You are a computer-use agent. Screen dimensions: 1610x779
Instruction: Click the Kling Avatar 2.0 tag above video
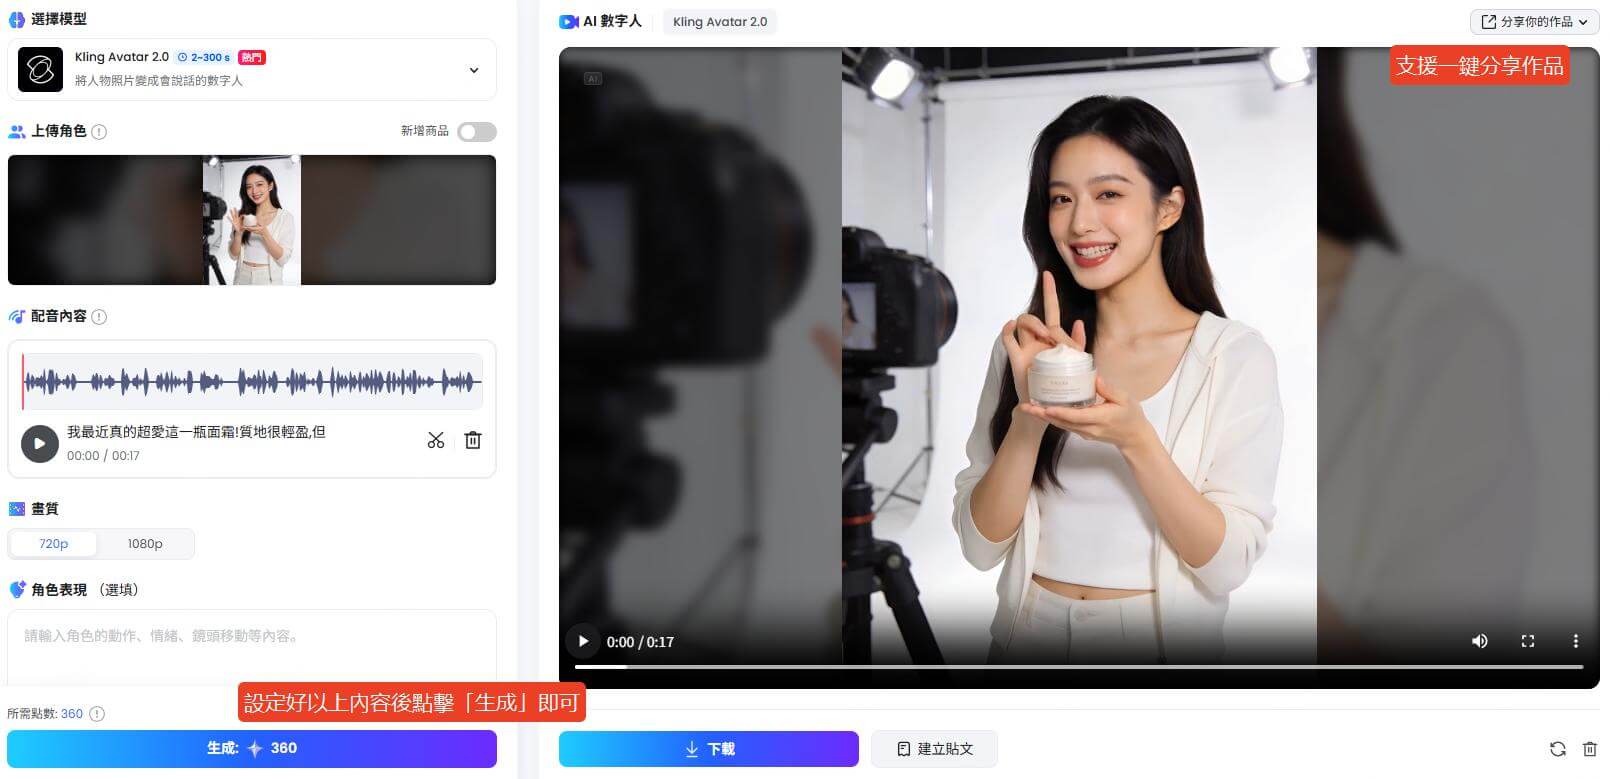pyautogui.click(x=720, y=21)
